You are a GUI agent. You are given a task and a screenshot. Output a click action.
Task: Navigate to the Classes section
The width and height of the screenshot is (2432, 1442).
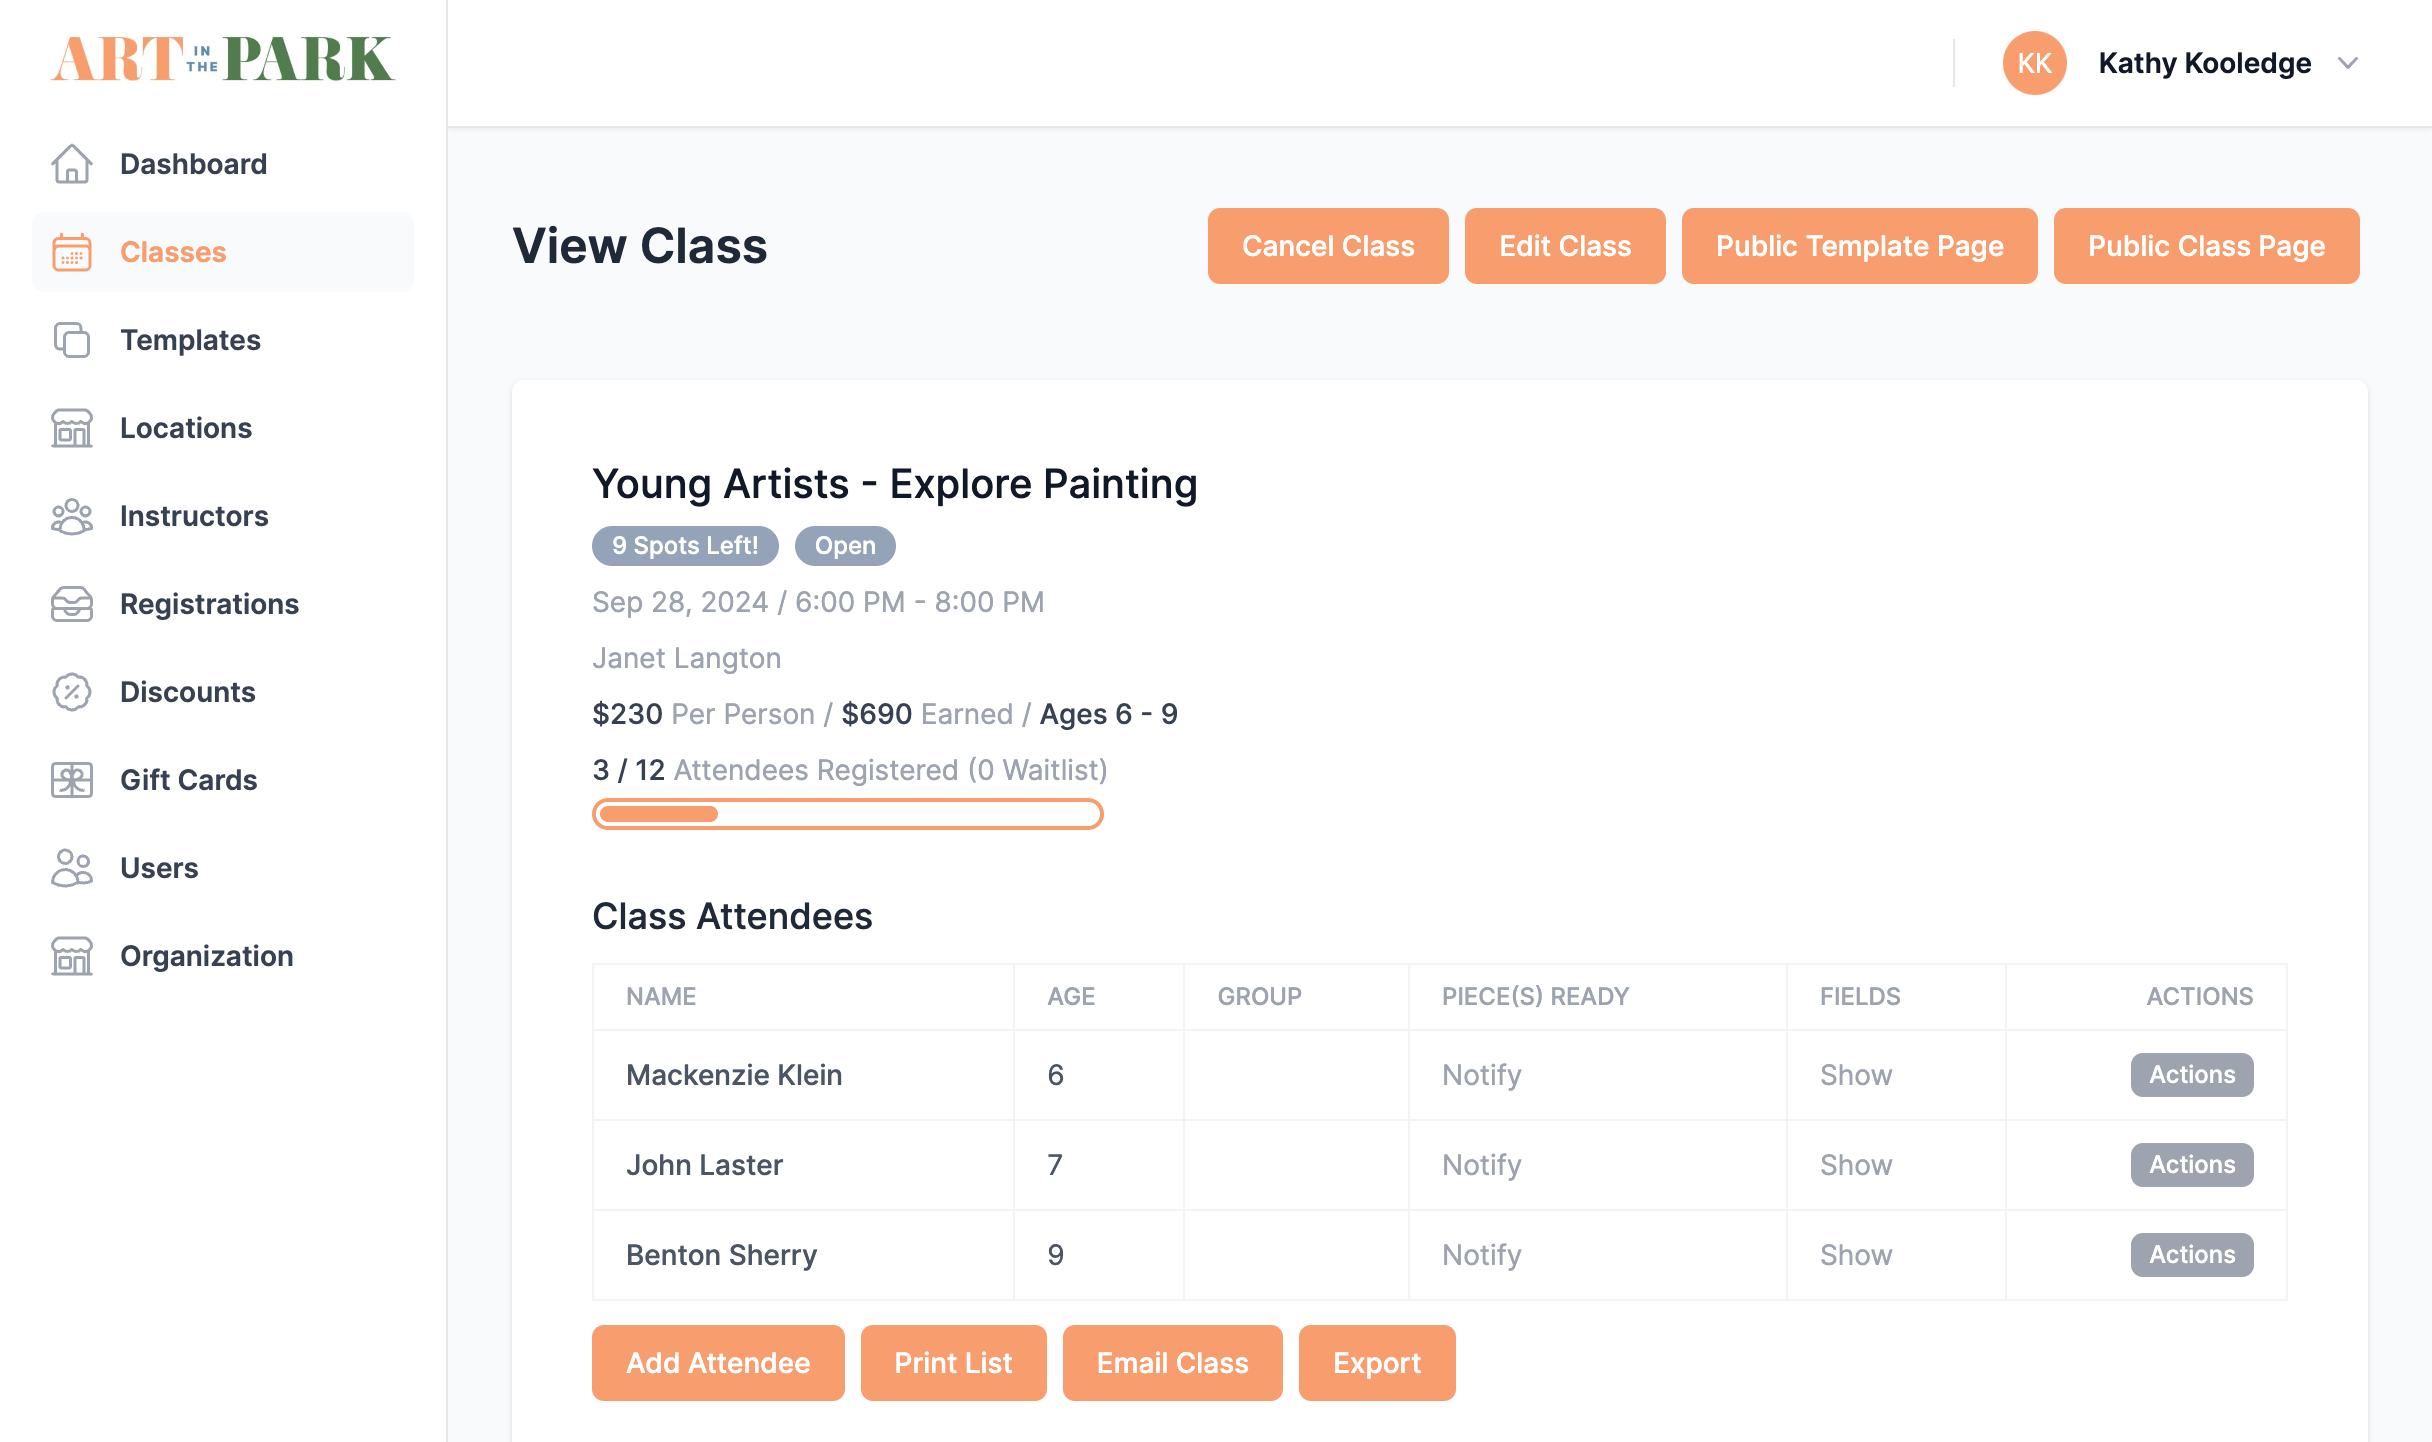pyautogui.click(x=172, y=252)
